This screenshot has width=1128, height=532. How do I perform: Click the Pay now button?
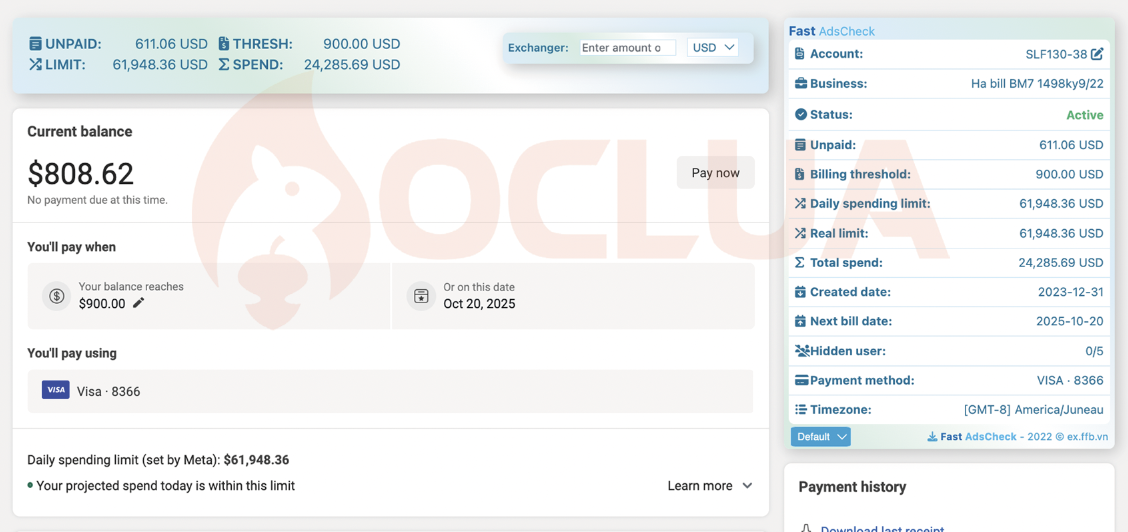pyautogui.click(x=716, y=173)
